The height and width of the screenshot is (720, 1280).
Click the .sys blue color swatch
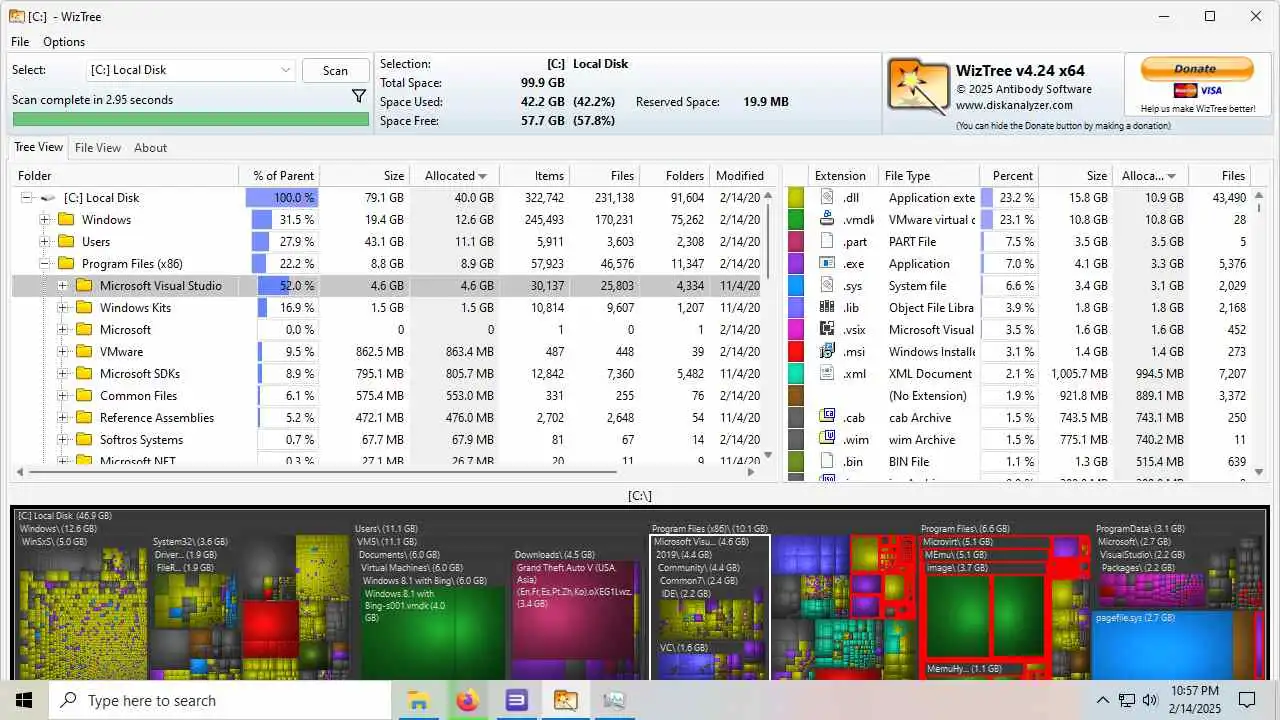point(796,286)
